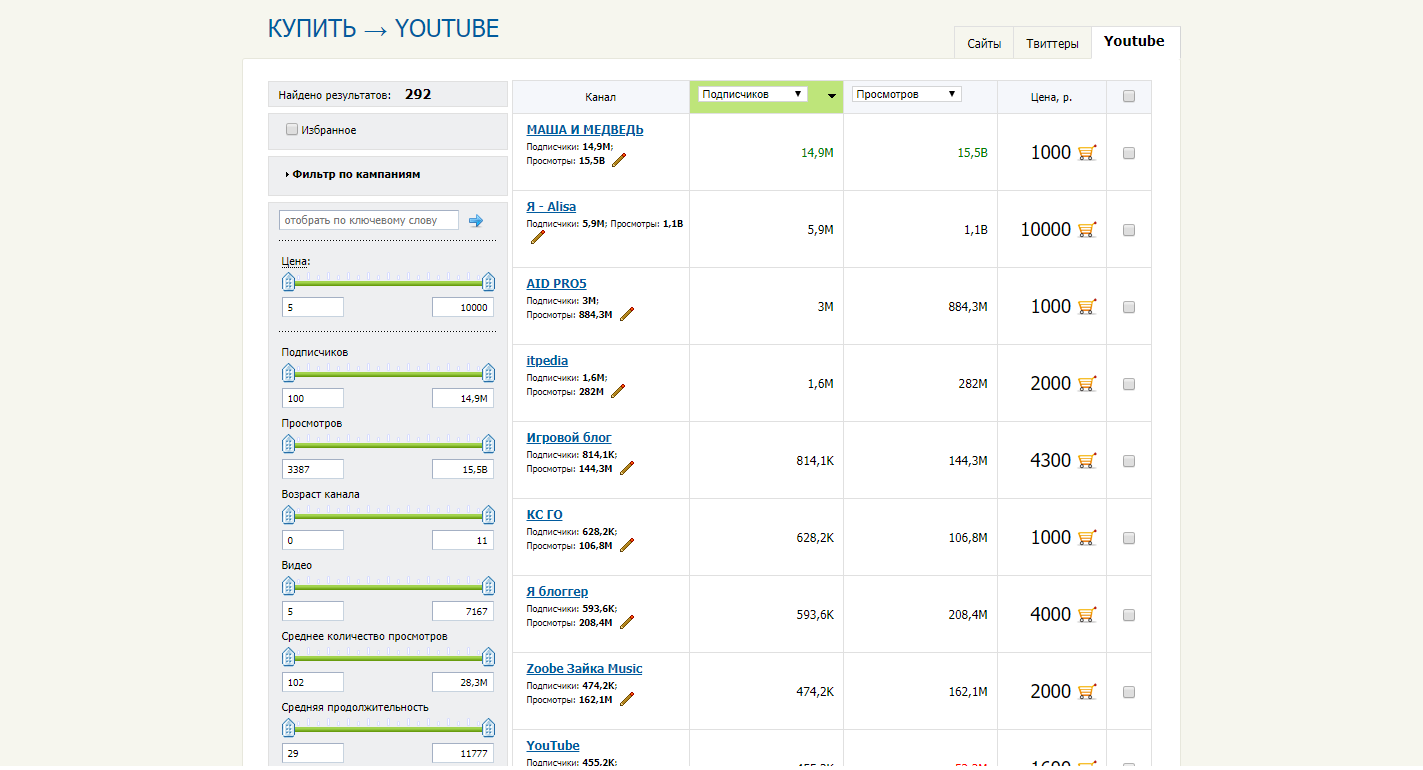The height and width of the screenshot is (770, 1423).
Task: Check the select-all box in table header
Action: tap(1129, 97)
